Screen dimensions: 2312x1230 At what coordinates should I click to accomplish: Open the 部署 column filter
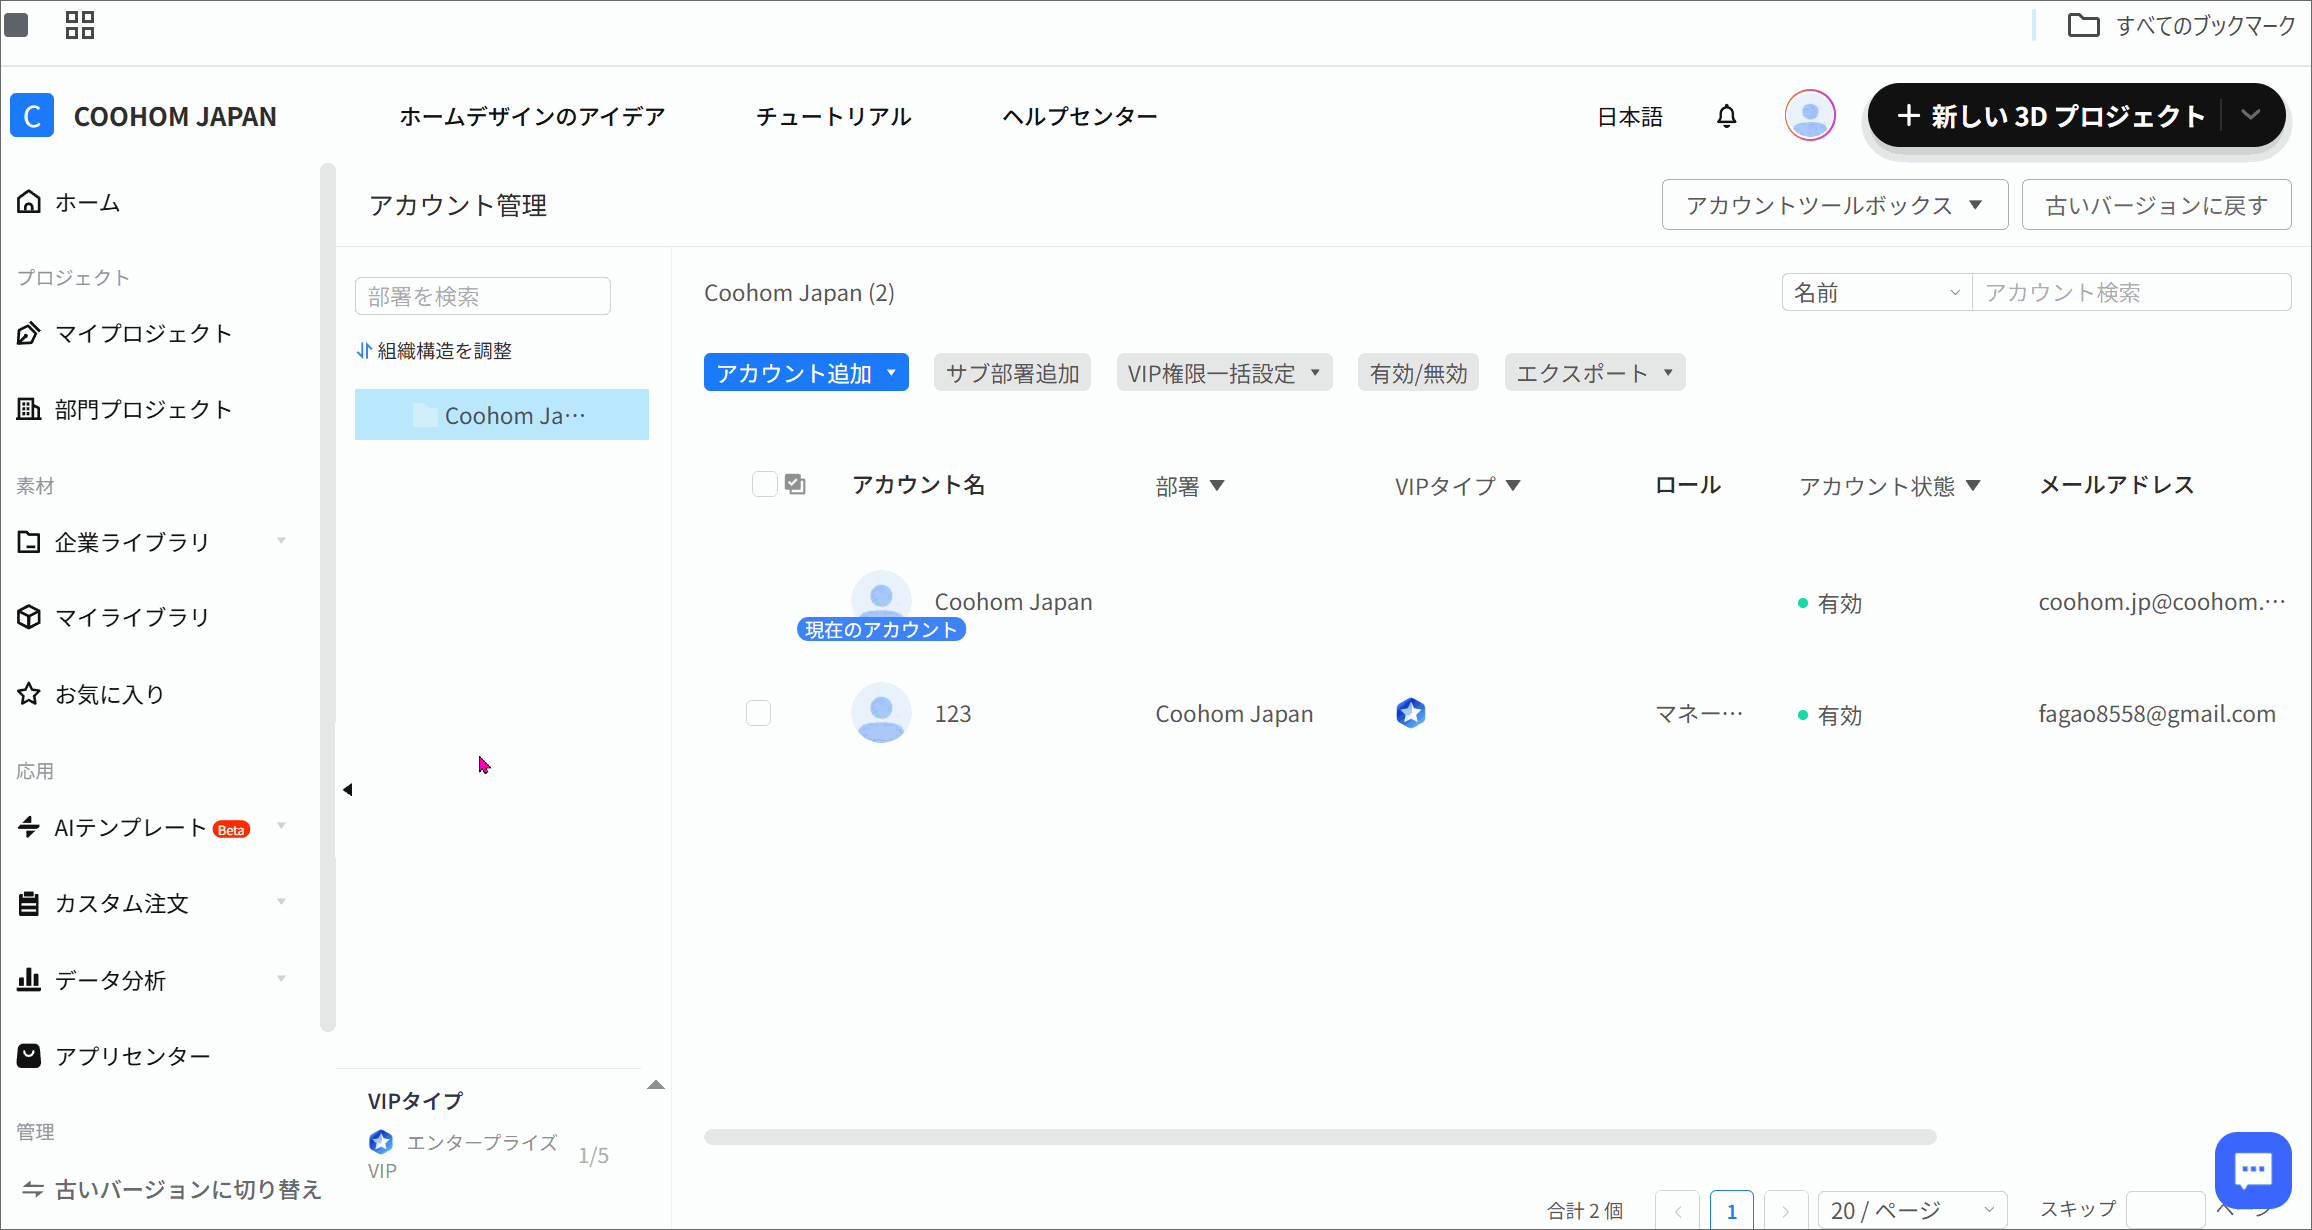click(x=1217, y=486)
